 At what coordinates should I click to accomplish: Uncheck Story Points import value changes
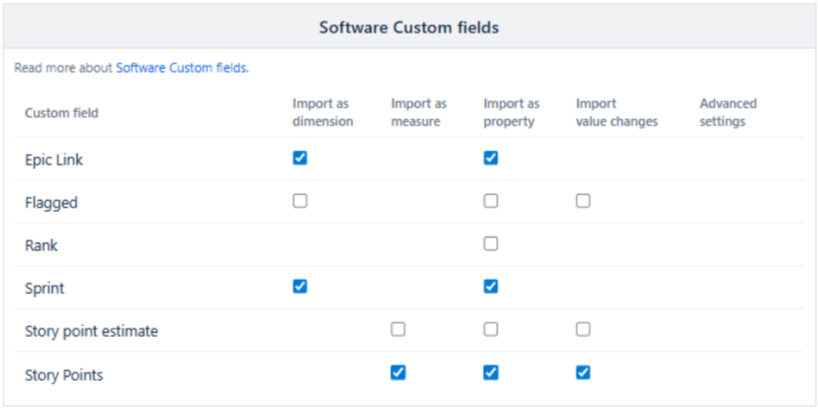583,373
